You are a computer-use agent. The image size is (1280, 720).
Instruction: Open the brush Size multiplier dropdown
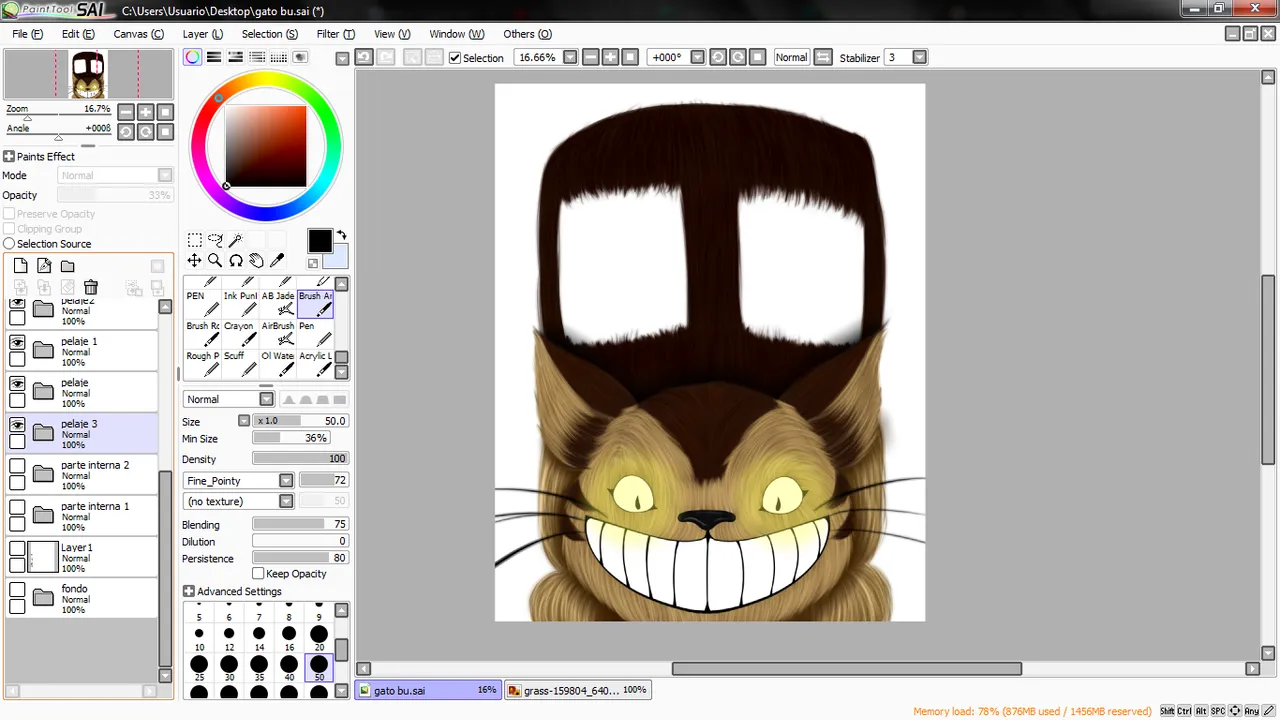(244, 421)
